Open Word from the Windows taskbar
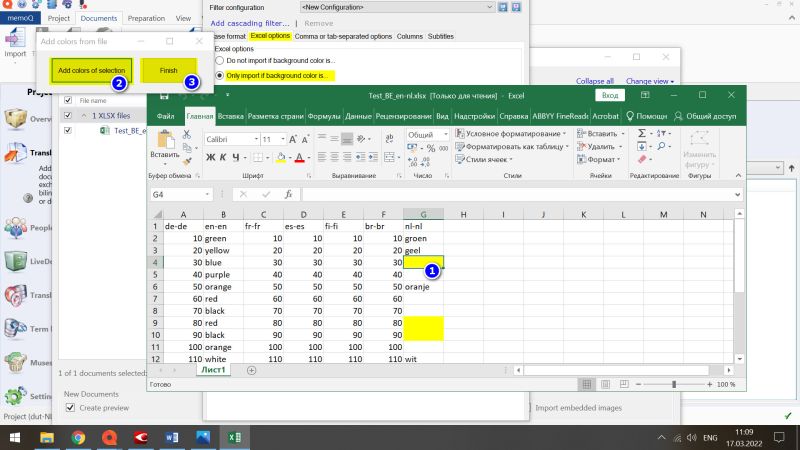 tap(172, 437)
